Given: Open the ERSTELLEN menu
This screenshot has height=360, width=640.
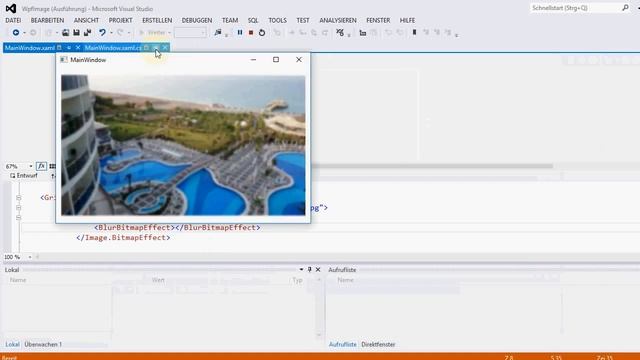Looking at the screenshot, I should point(157,20).
